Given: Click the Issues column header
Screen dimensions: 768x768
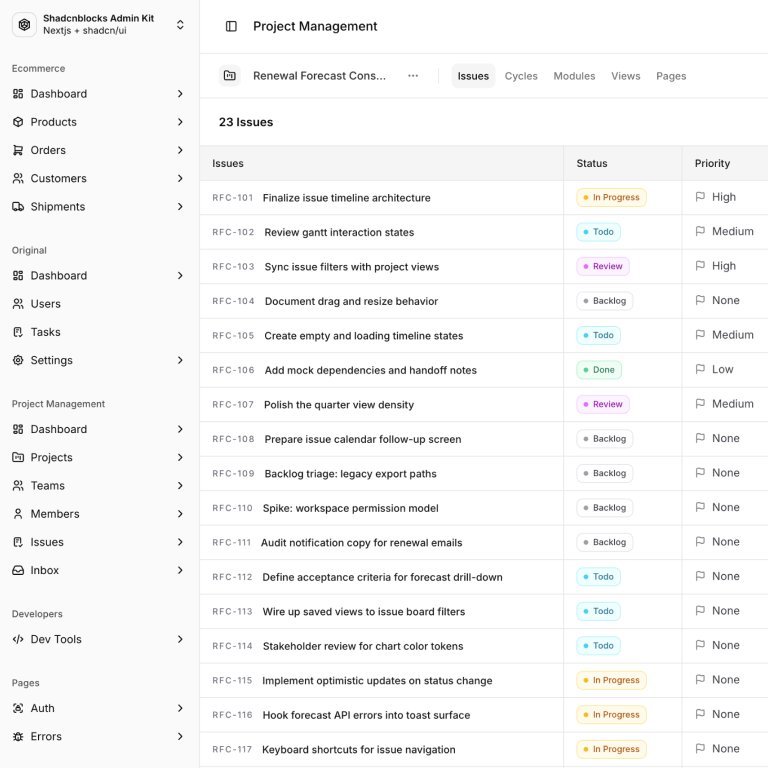Looking at the screenshot, I should (228, 163).
